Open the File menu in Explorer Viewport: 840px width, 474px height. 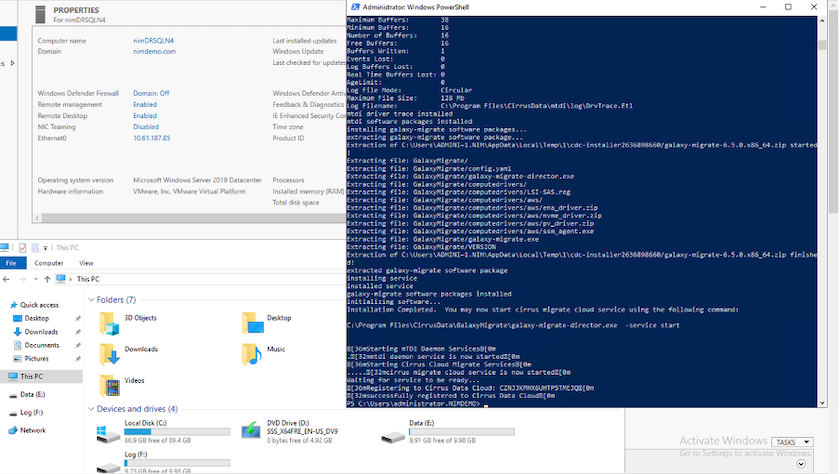[x=11, y=263]
